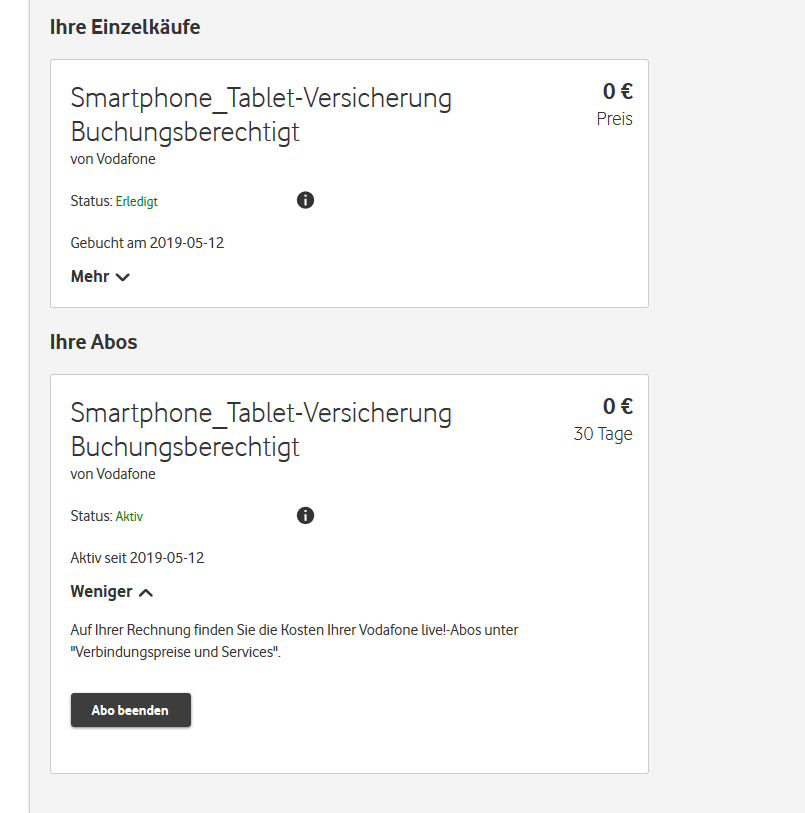This screenshot has width=805, height=813.
Task: Select the Versicherung title under Ihre Einzelkäufe
Action: [x=260, y=115]
